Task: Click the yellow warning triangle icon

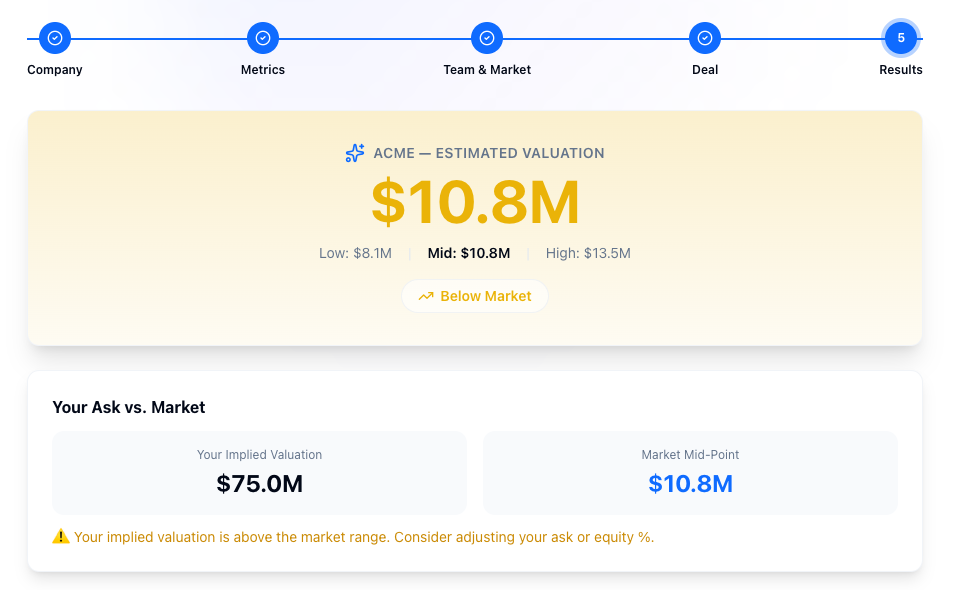Action: tap(61, 536)
